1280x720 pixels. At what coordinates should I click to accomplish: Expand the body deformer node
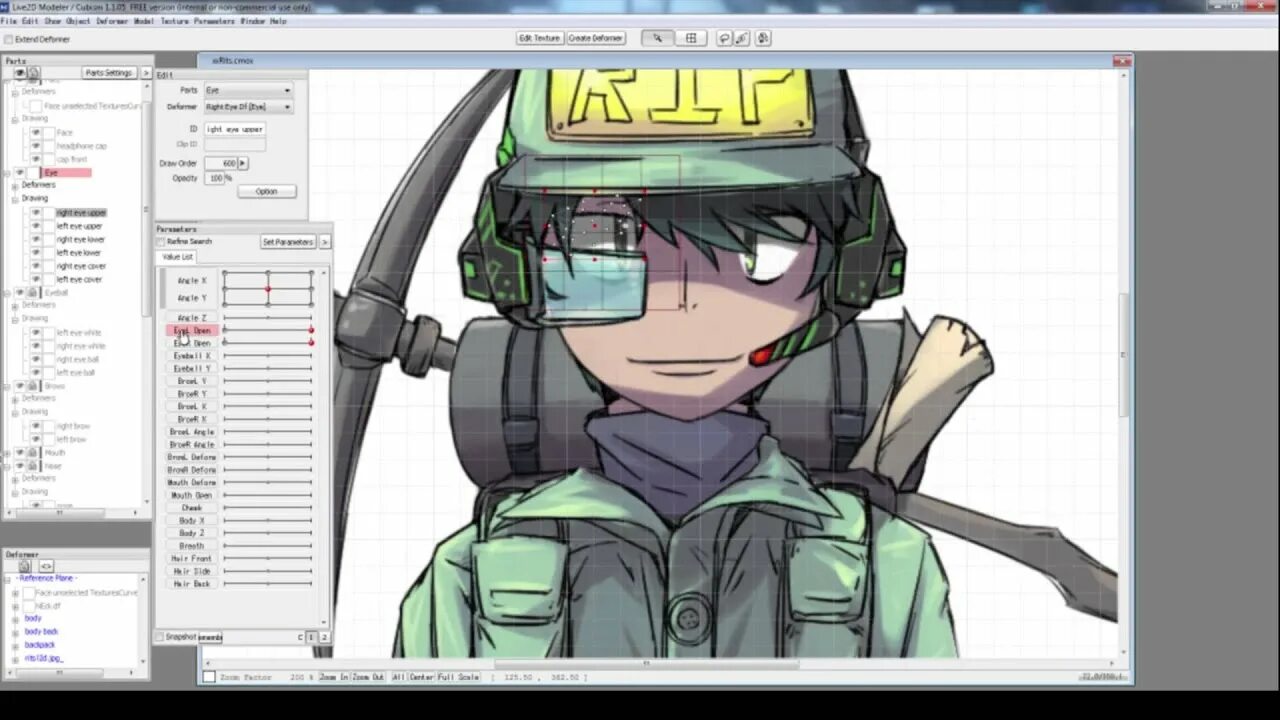(15, 619)
